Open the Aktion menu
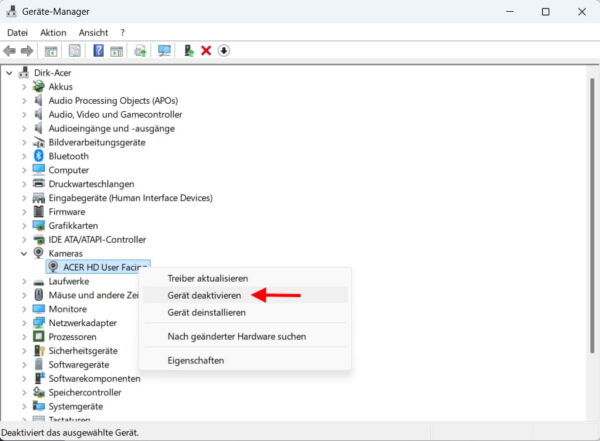The image size is (600, 441). (x=53, y=33)
